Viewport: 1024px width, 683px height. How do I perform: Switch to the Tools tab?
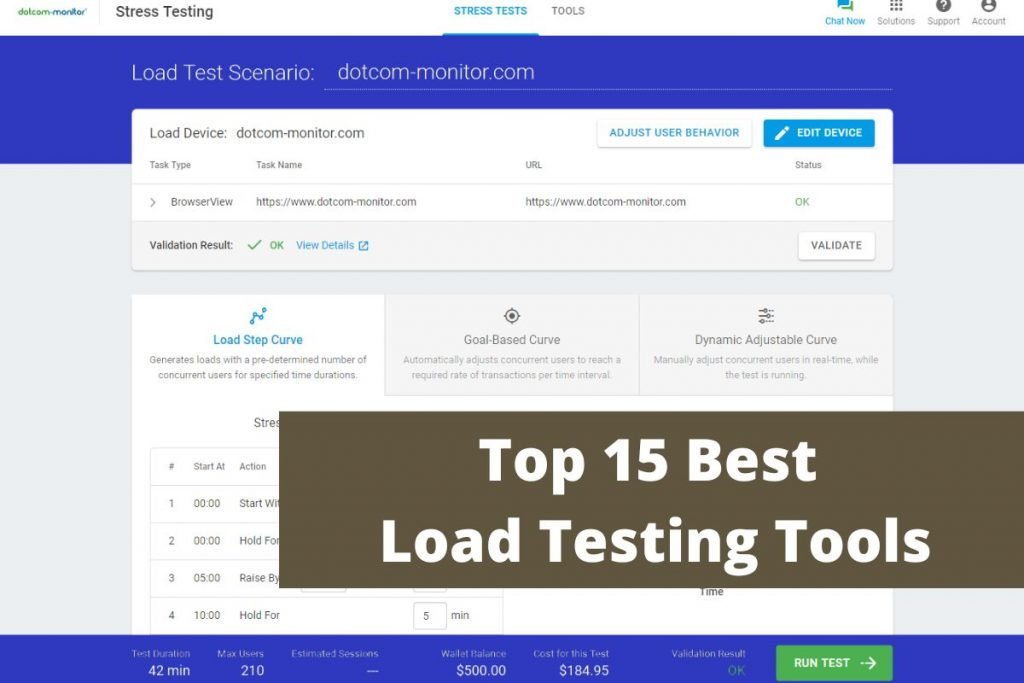pyautogui.click(x=568, y=11)
